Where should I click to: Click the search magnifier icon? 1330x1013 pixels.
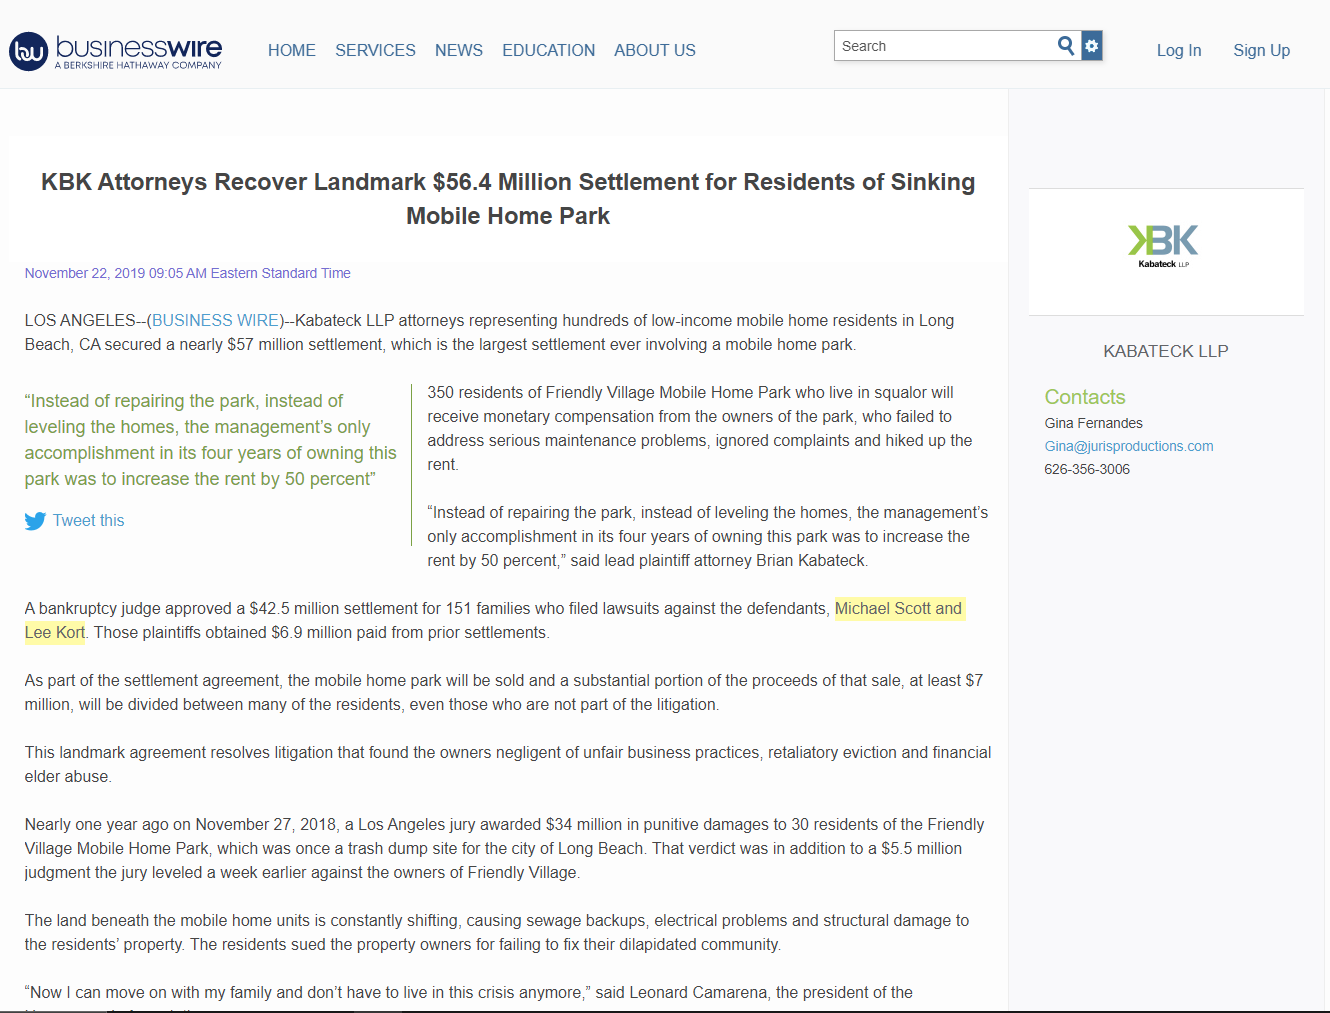pyautogui.click(x=1066, y=45)
